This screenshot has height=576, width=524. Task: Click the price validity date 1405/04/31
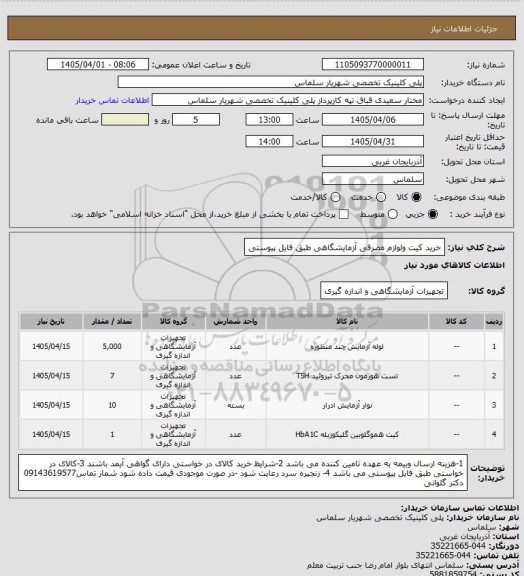click(373, 142)
